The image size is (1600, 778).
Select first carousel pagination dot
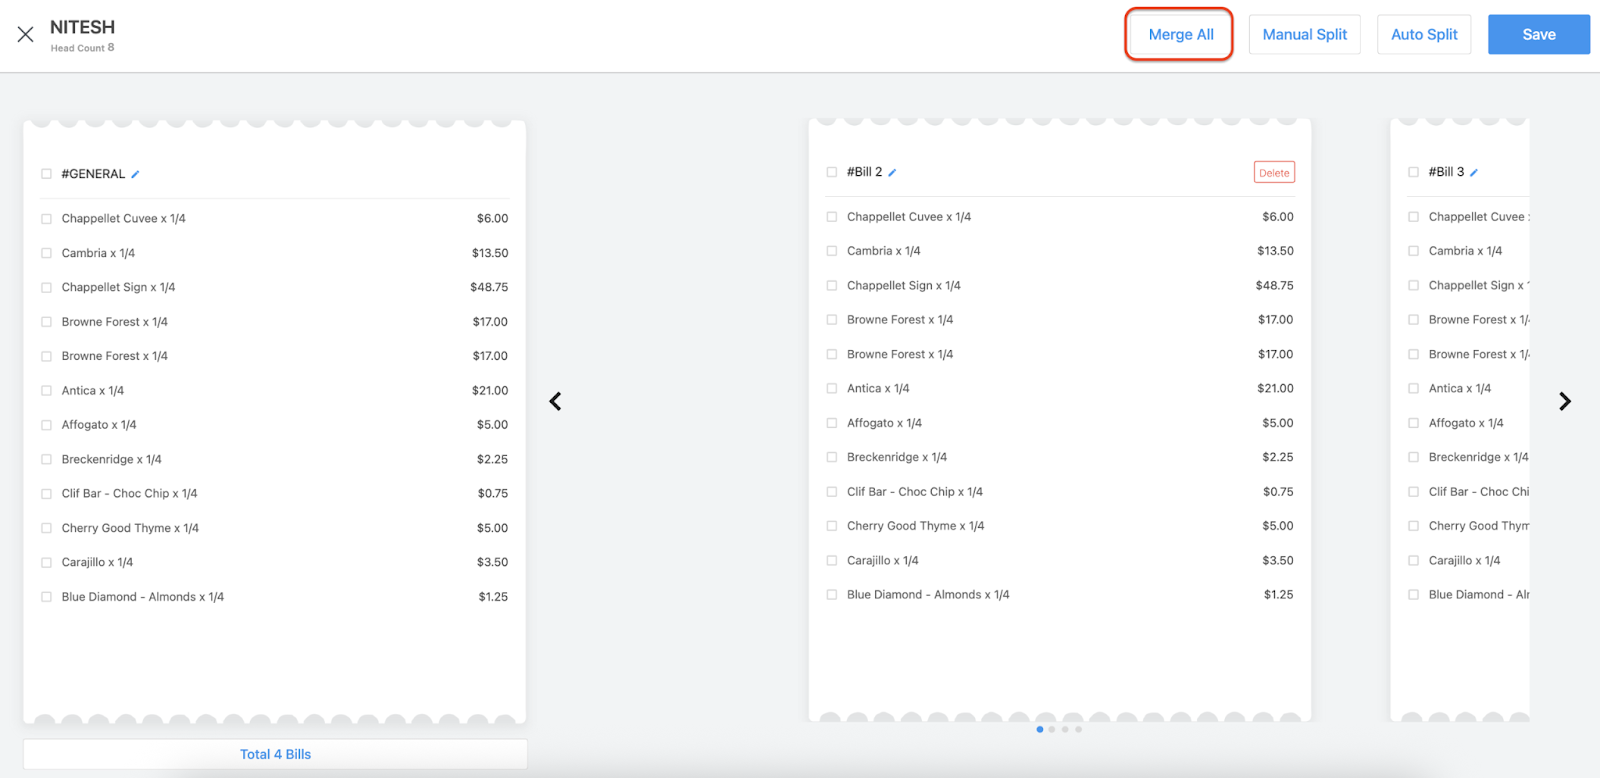[x=1040, y=729]
